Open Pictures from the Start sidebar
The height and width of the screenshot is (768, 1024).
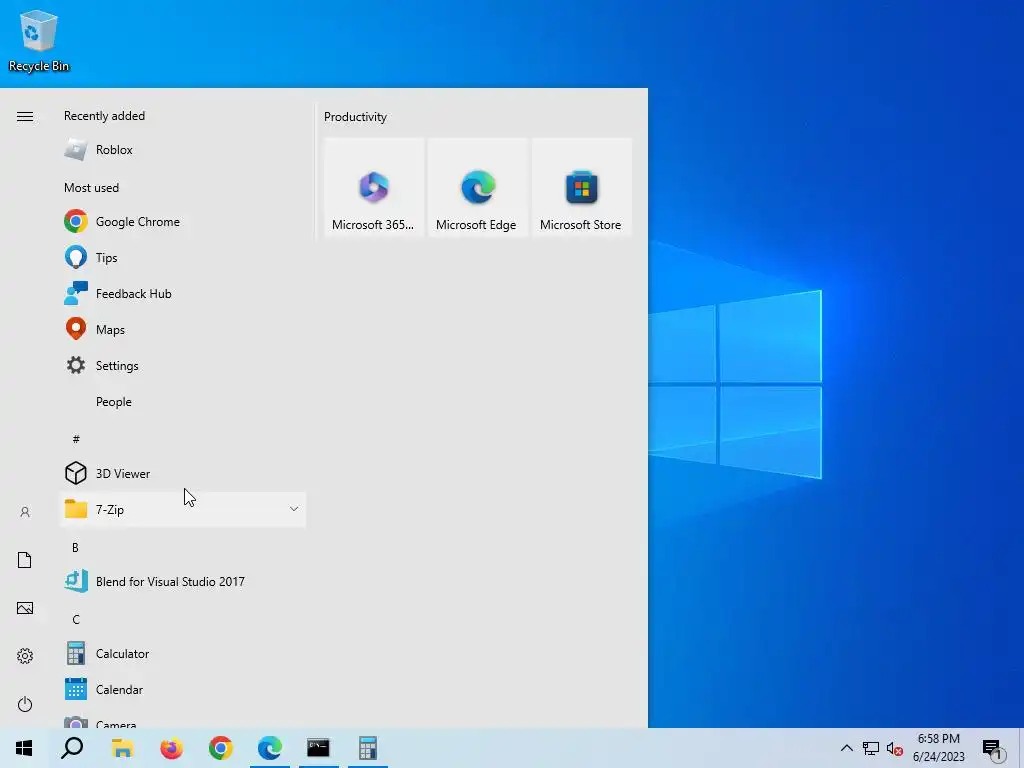(25, 608)
